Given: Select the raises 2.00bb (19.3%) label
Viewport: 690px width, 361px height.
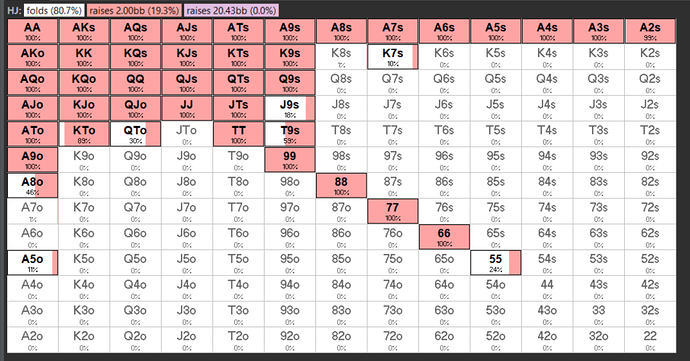Looking at the screenshot, I should pos(134,10).
